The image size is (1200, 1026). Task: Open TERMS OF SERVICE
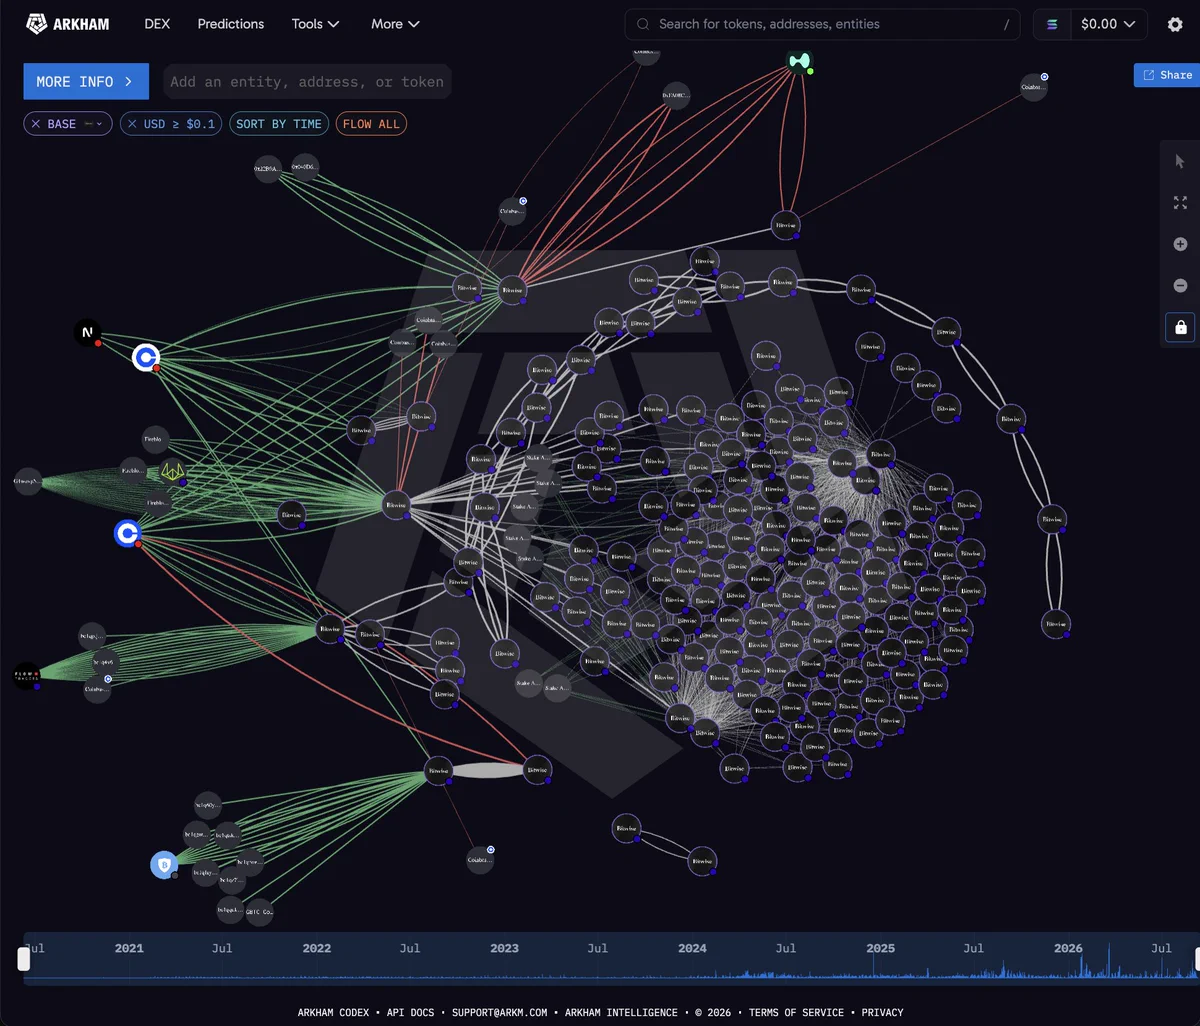click(796, 1013)
